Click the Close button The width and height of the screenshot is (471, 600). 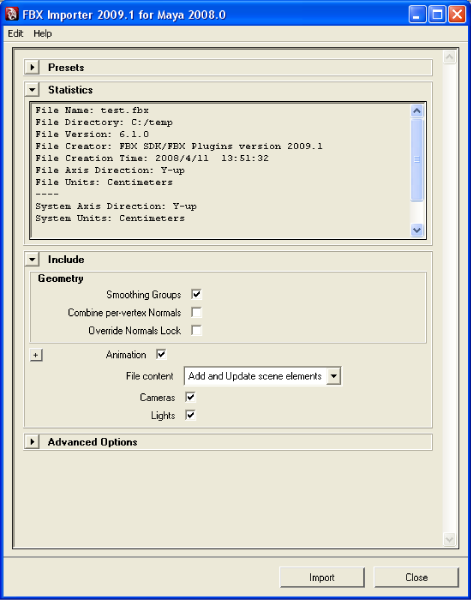click(x=416, y=577)
